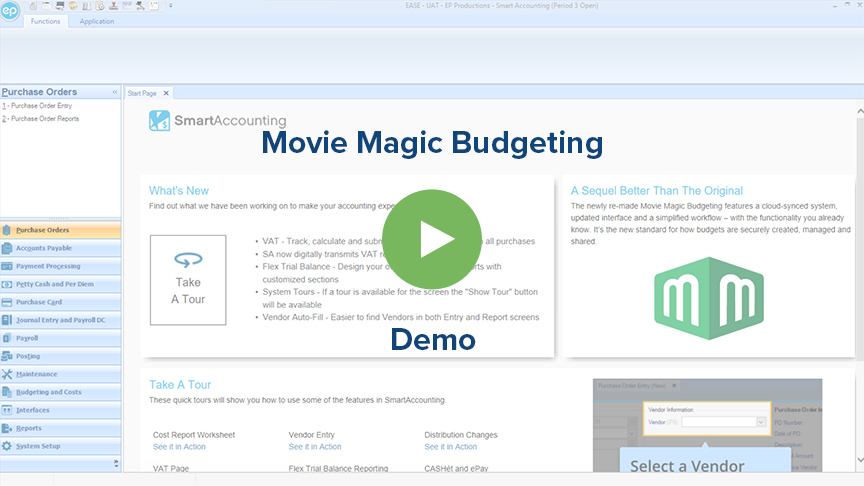Switch to the Application ribbon tab
864x486 pixels.
click(x=97, y=21)
